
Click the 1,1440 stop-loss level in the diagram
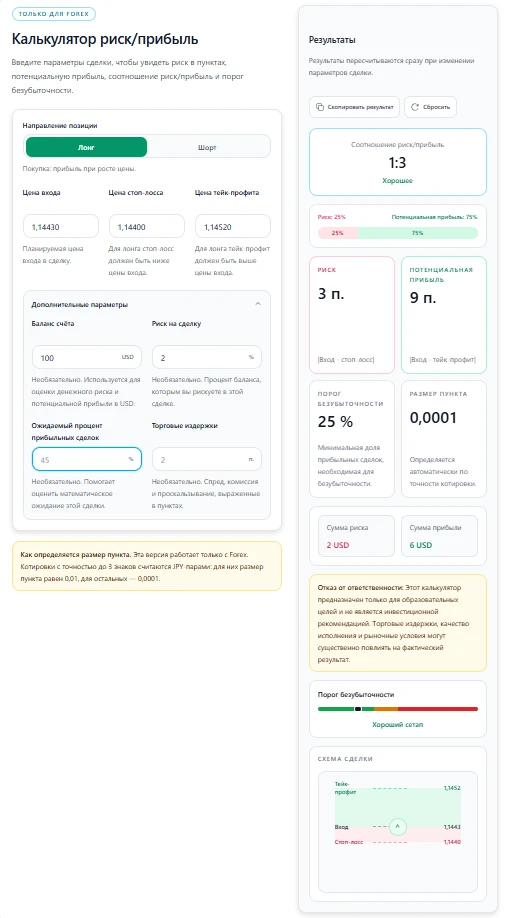[452, 842]
